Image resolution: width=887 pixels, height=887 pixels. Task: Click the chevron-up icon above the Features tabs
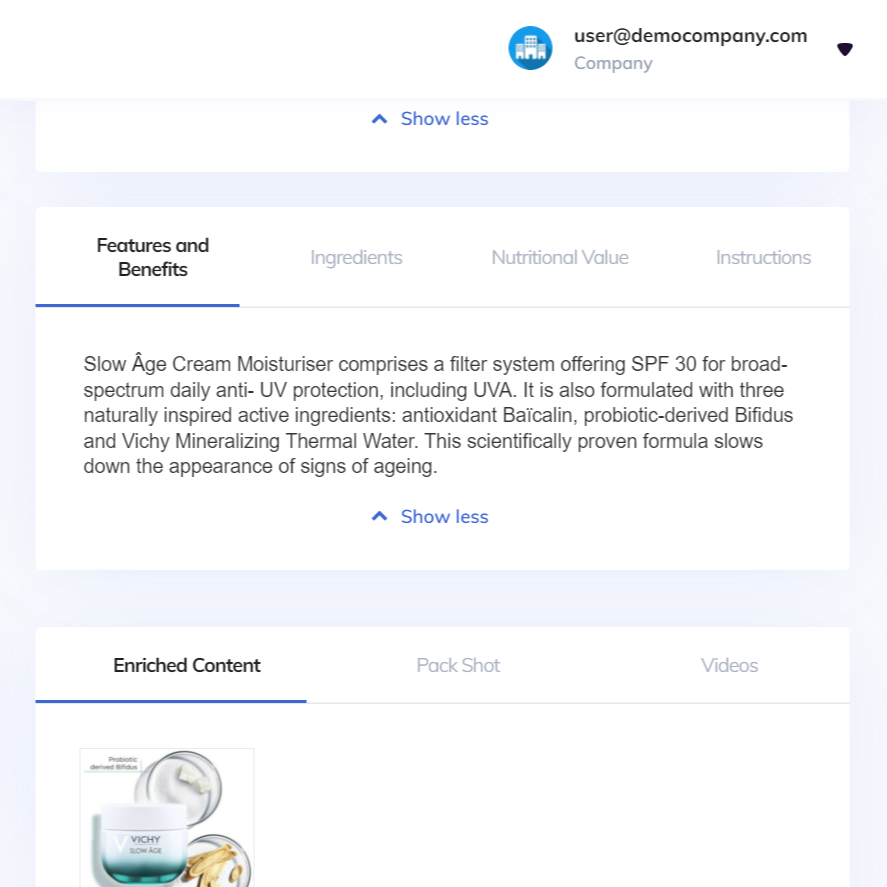click(379, 119)
